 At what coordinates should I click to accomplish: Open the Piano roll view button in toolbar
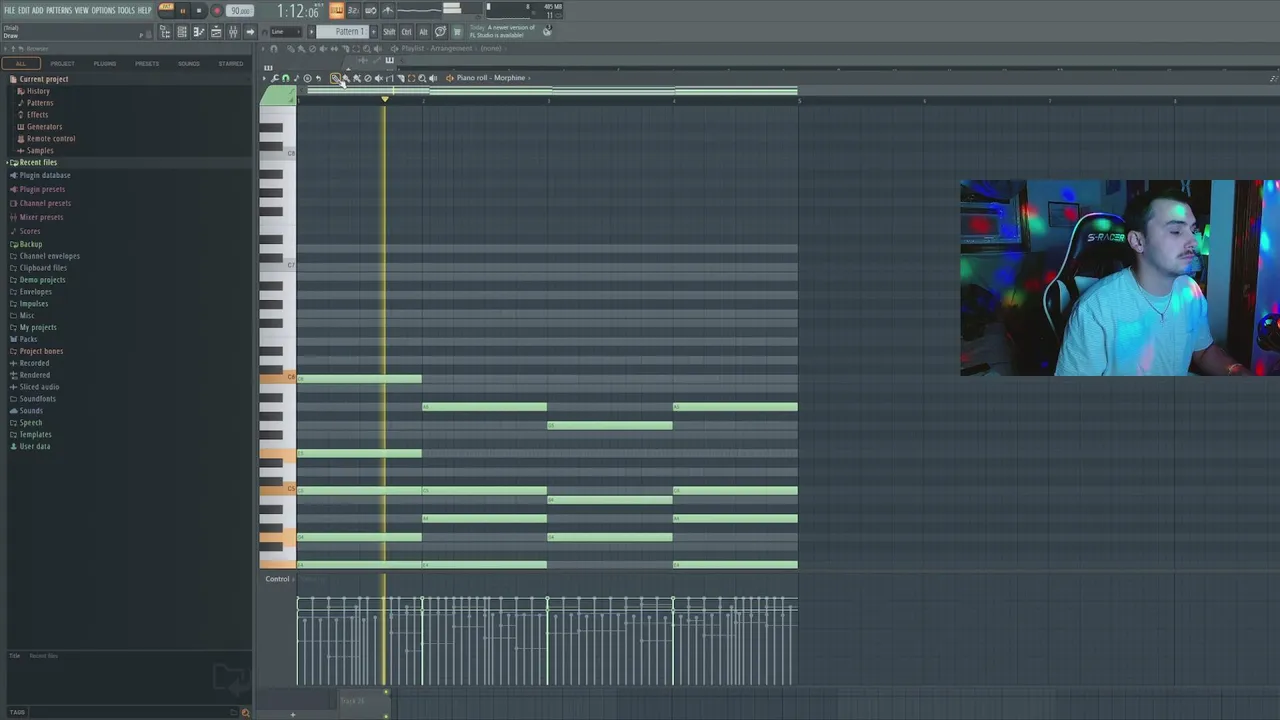tap(199, 32)
